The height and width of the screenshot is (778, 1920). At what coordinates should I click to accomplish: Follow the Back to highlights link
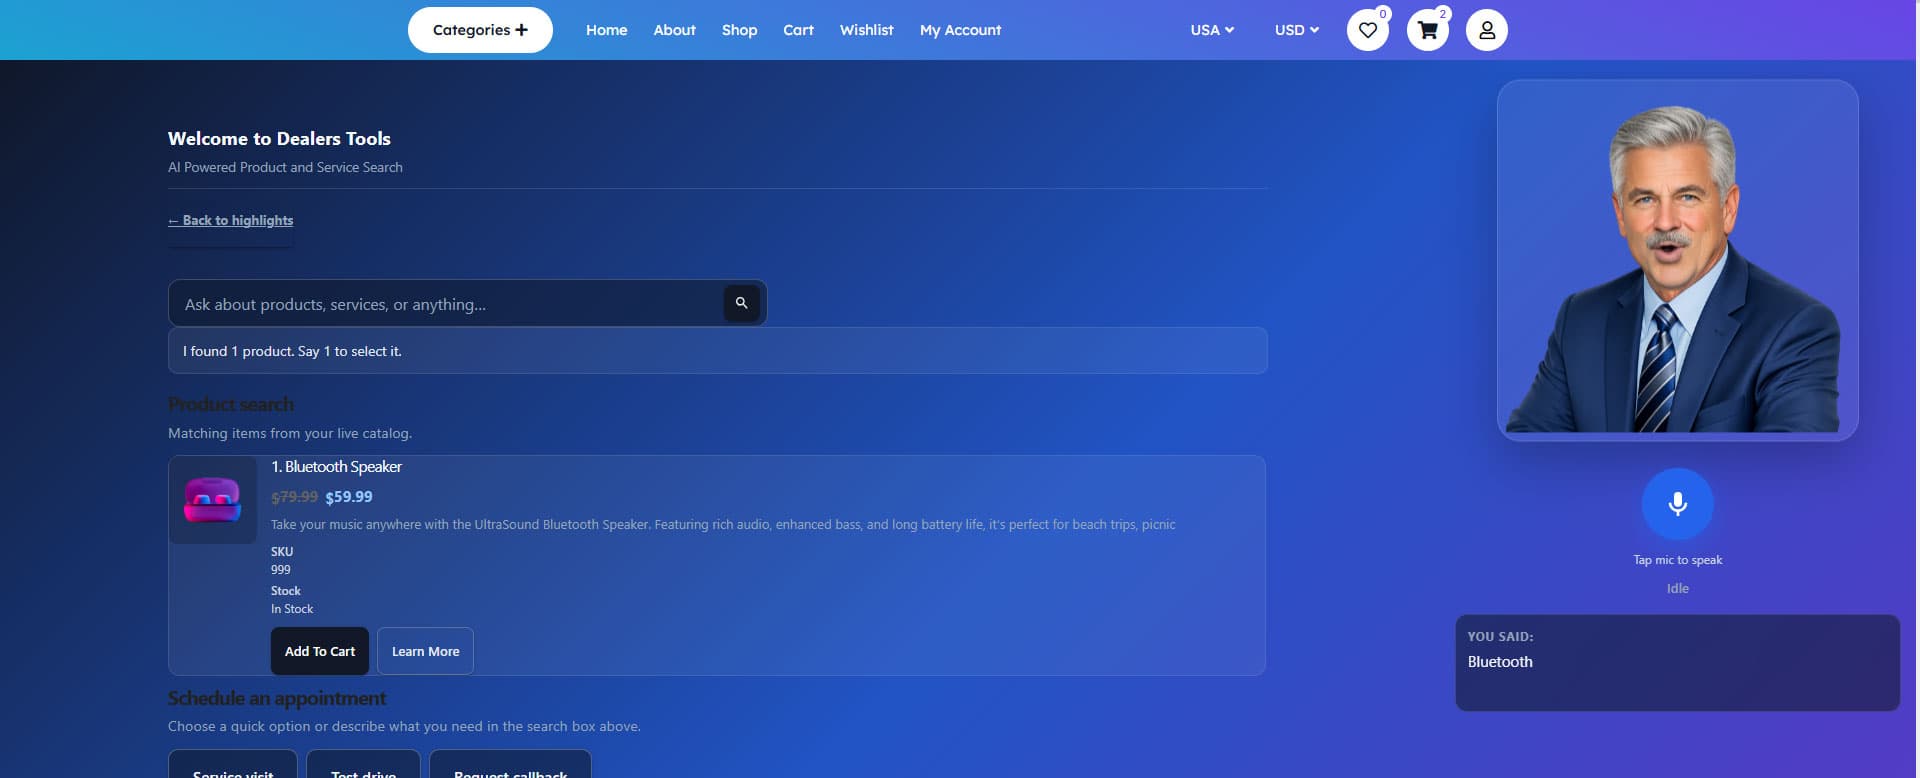tap(231, 220)
